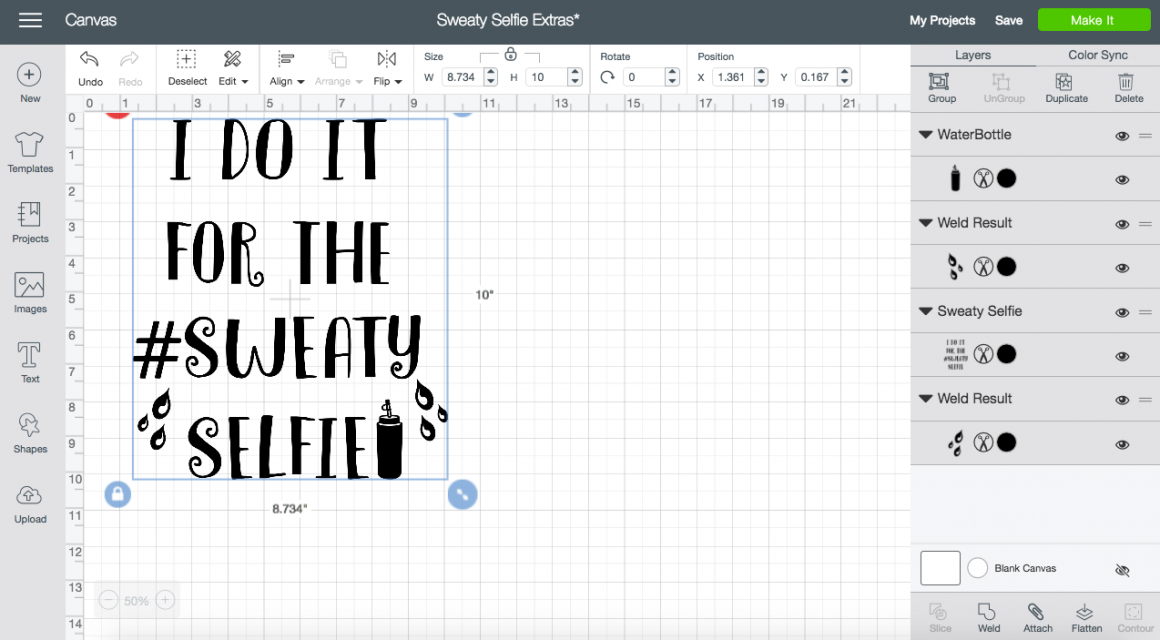
Task: Switch to the Layers tab
Action: click(x=972, y=55)
